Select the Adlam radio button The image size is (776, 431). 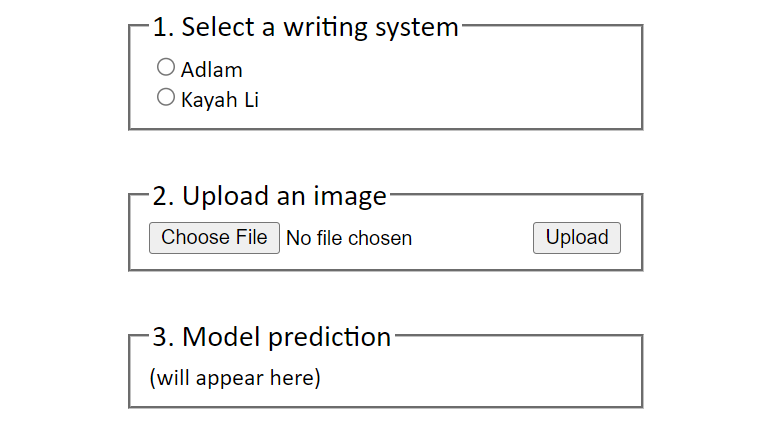click(166, 67)
